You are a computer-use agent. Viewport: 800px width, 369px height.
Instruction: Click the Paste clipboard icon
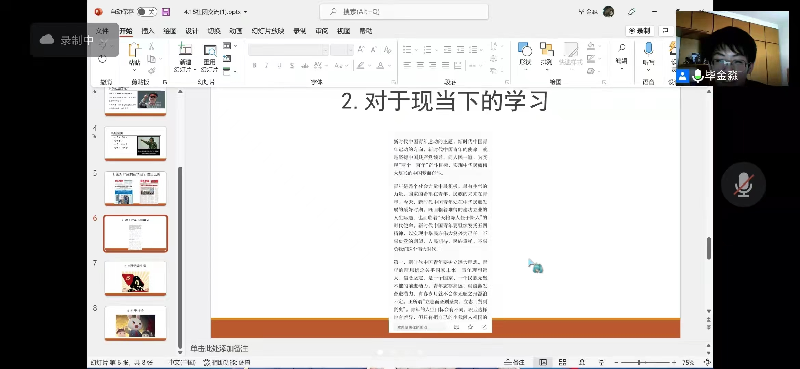click(x=134, y=51)
